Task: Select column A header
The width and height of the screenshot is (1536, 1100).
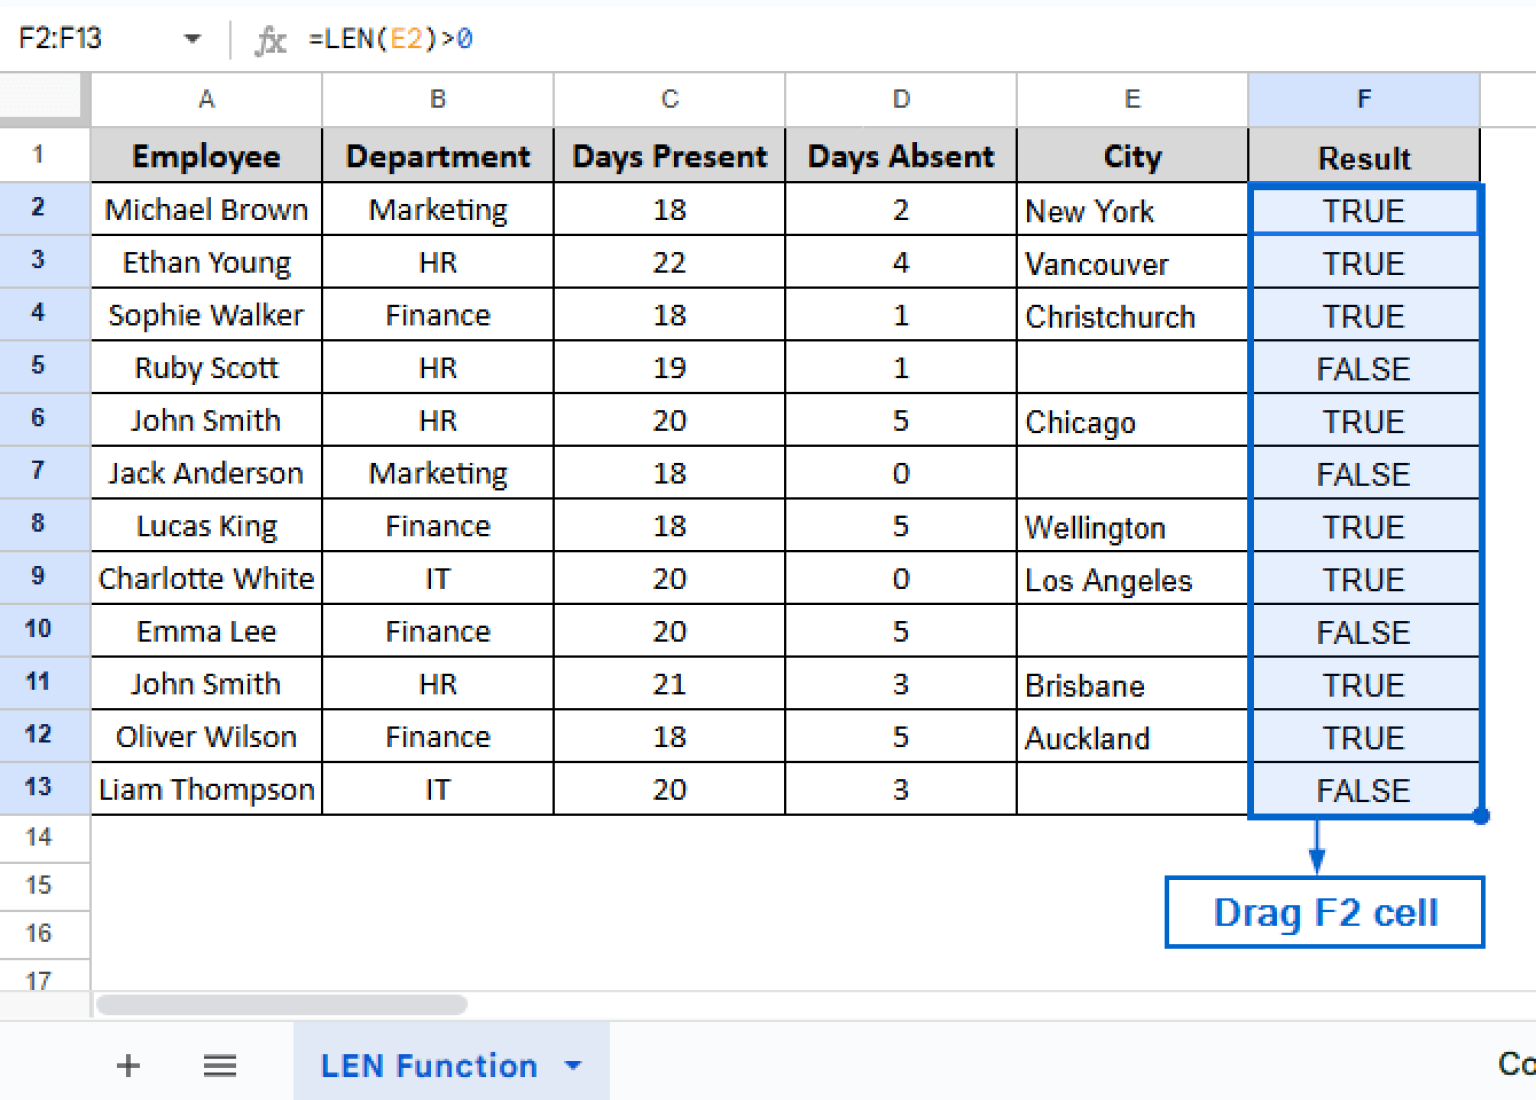Action: tap(206, 99)
